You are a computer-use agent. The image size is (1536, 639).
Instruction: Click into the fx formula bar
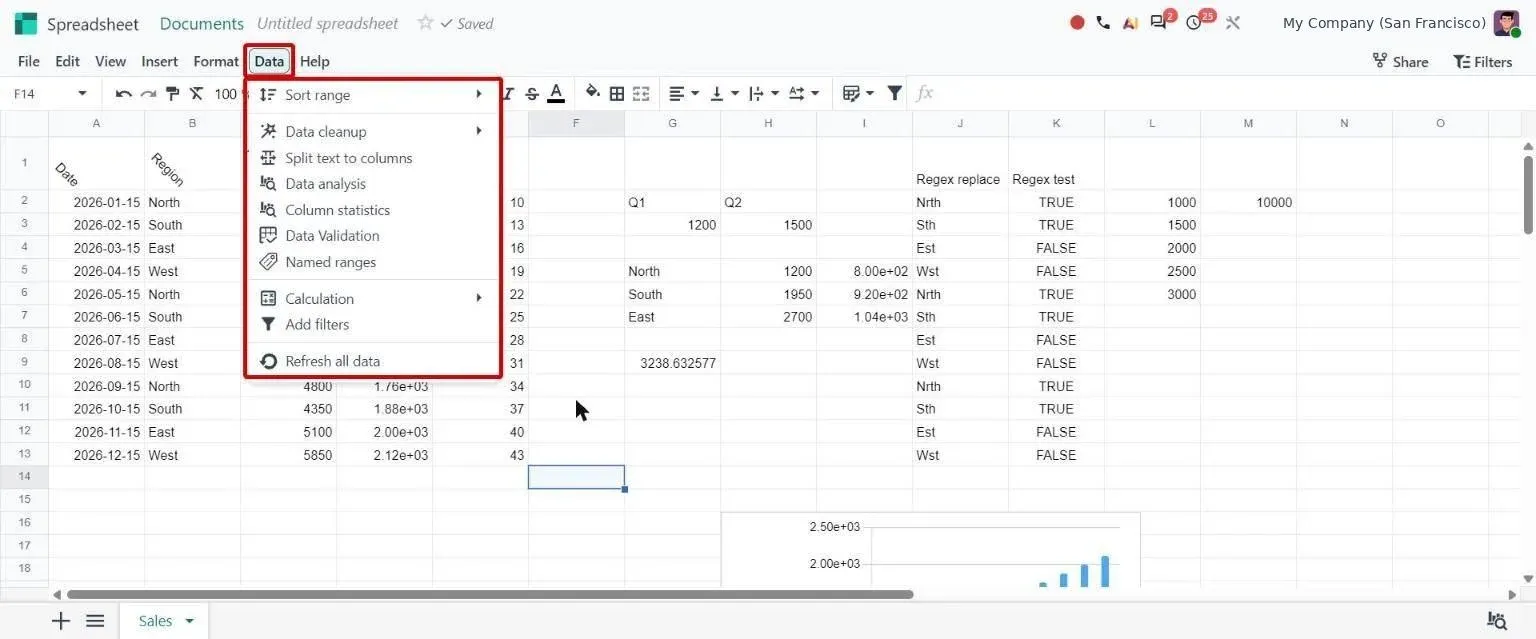(x=1220, y=94)
